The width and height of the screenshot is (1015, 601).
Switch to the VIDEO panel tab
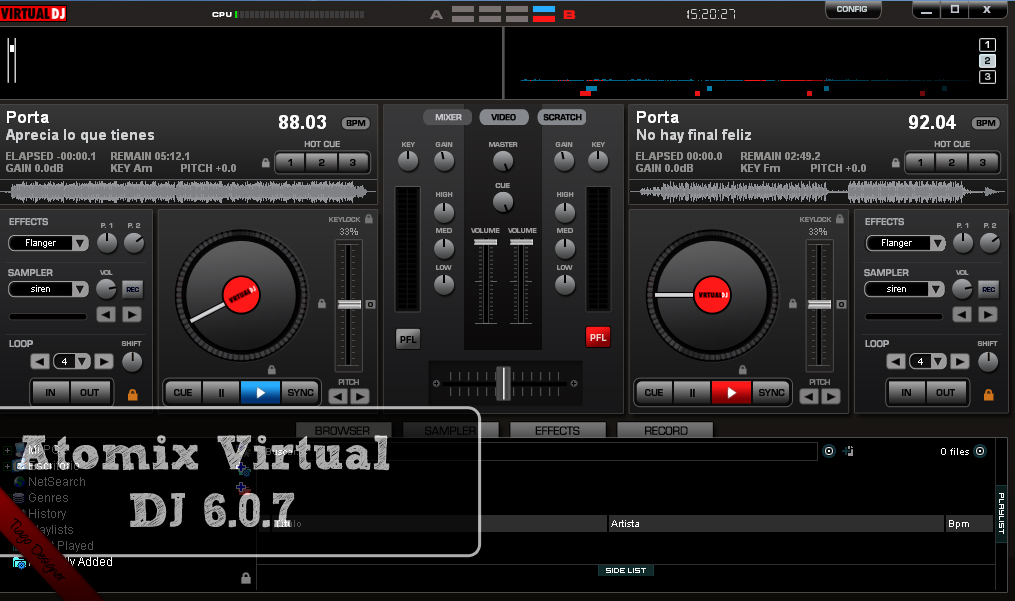click(x=504, y=117)
